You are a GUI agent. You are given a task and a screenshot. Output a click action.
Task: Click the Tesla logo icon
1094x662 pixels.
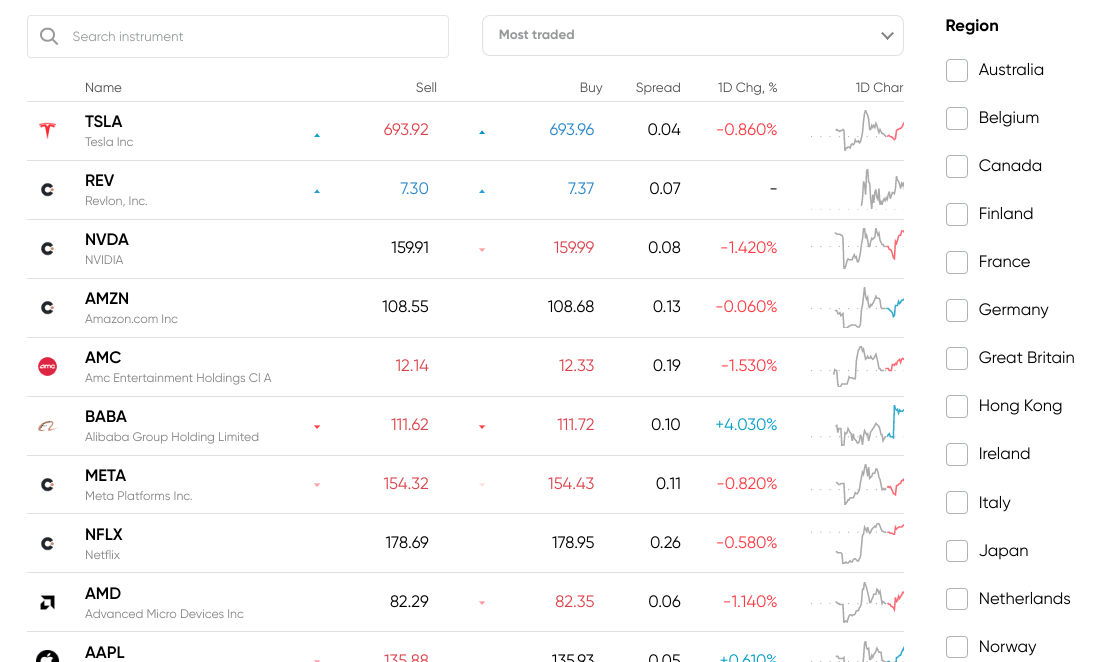click(x=47, y=130)
